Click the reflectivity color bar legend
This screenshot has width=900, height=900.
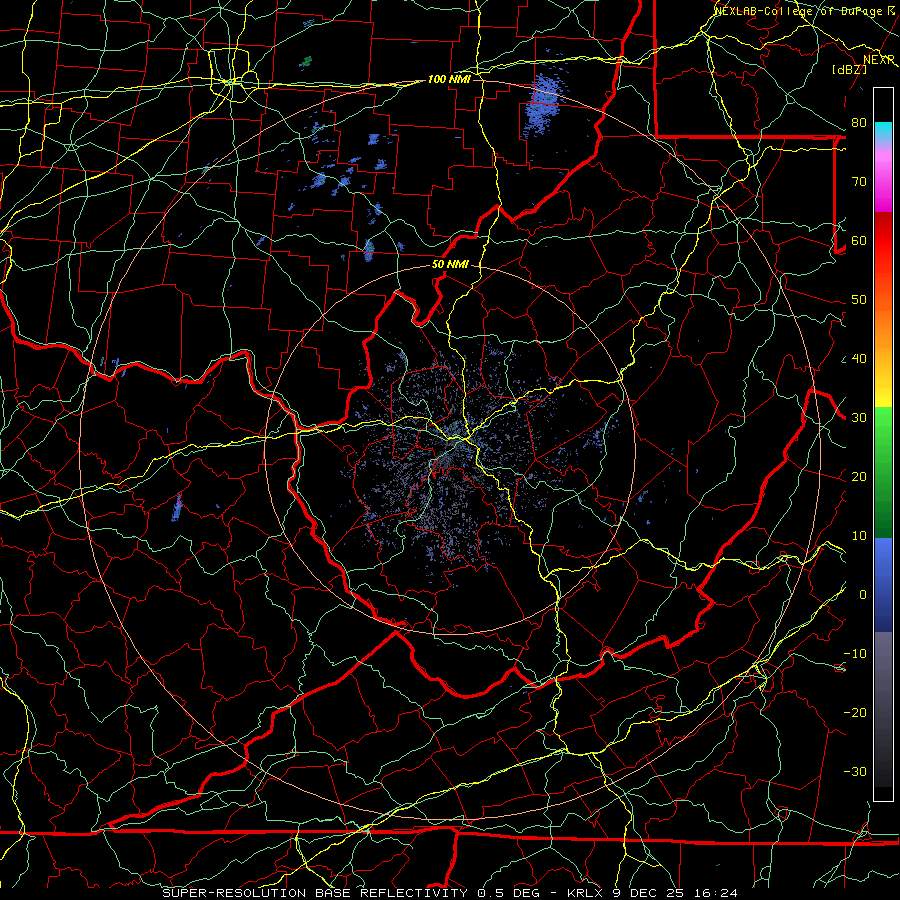coord(883,444)
